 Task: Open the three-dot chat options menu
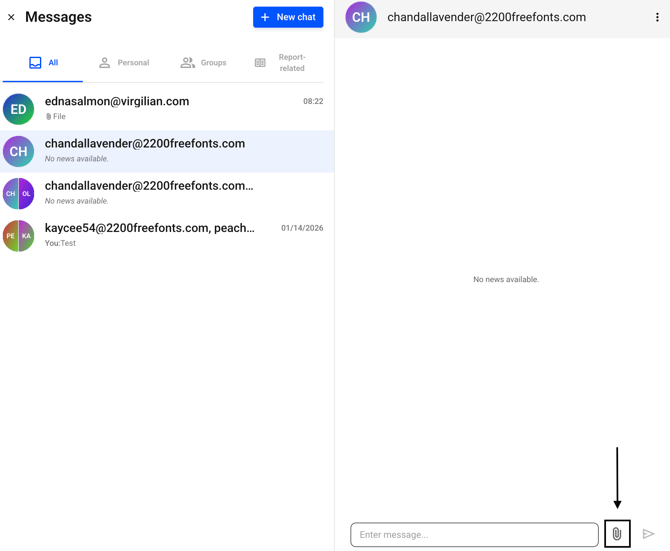pyautogui.click(x=657, y=17)
